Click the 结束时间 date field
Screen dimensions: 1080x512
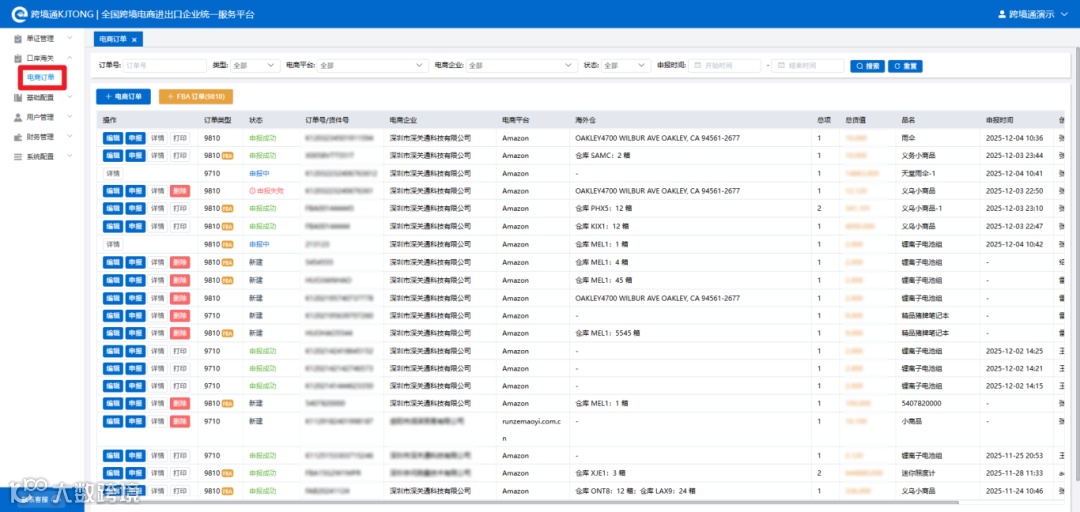coord(807,65)
